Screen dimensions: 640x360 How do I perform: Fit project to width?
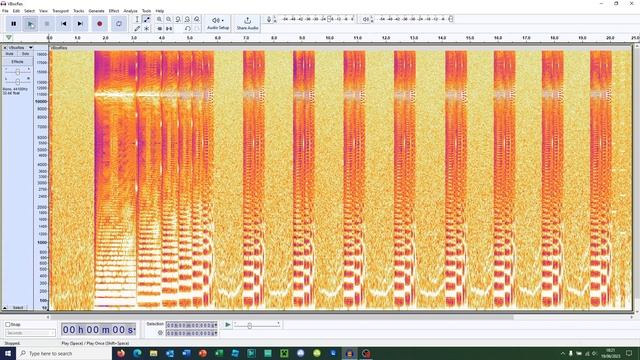point(187,19)
